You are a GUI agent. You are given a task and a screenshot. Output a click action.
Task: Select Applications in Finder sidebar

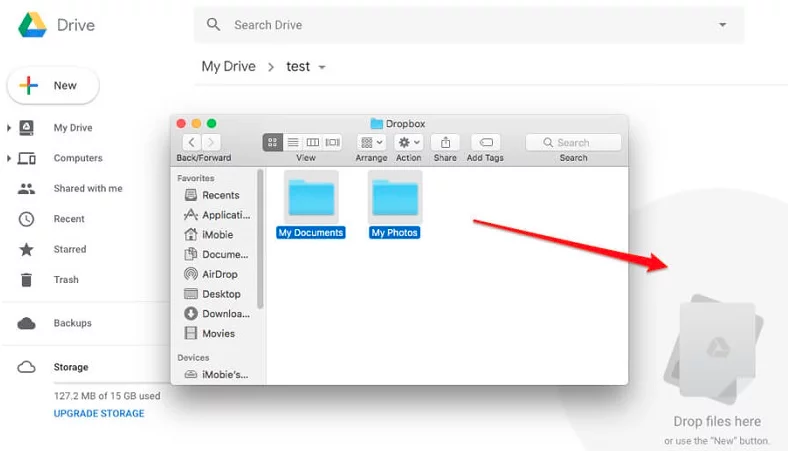point(217,215)
